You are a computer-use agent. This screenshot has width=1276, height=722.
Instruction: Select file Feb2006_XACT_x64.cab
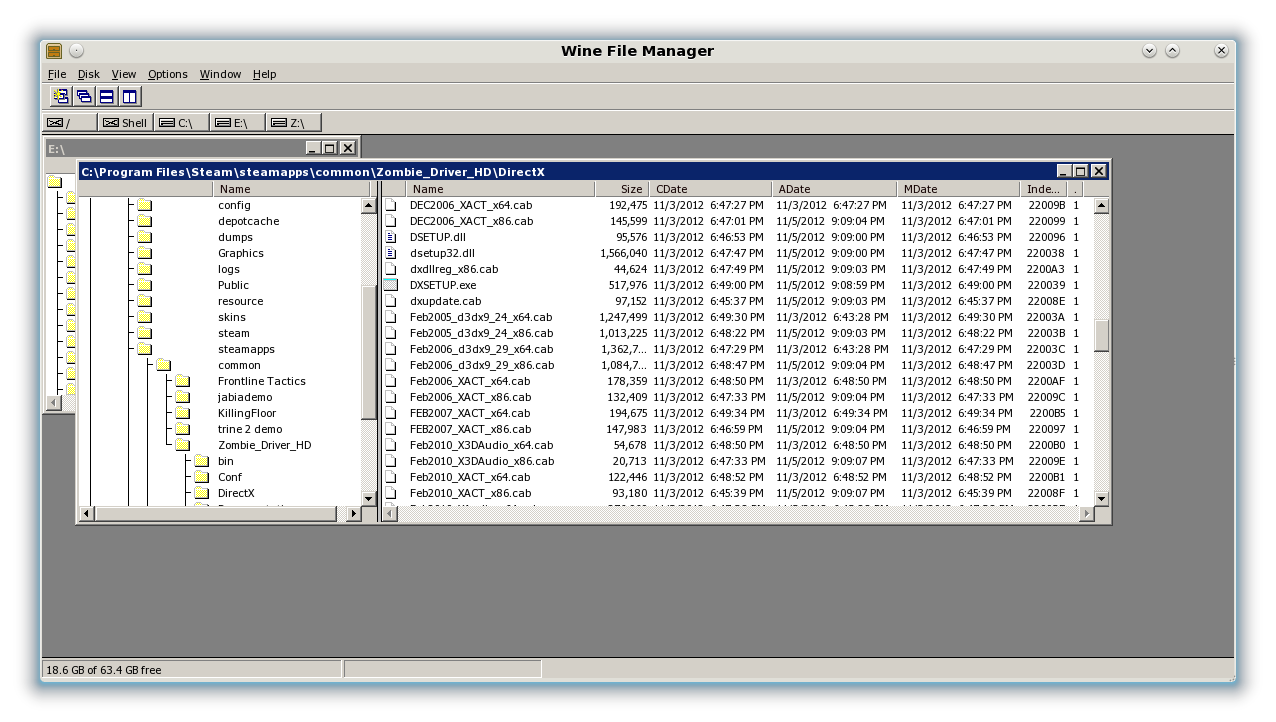pos(470,381)
